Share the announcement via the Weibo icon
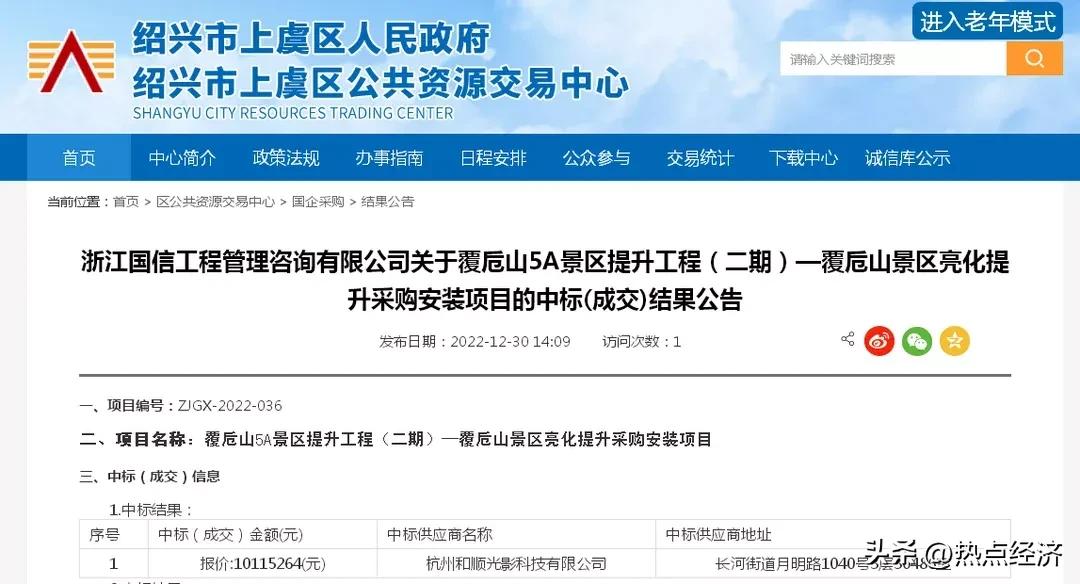 tap(878, 341)
